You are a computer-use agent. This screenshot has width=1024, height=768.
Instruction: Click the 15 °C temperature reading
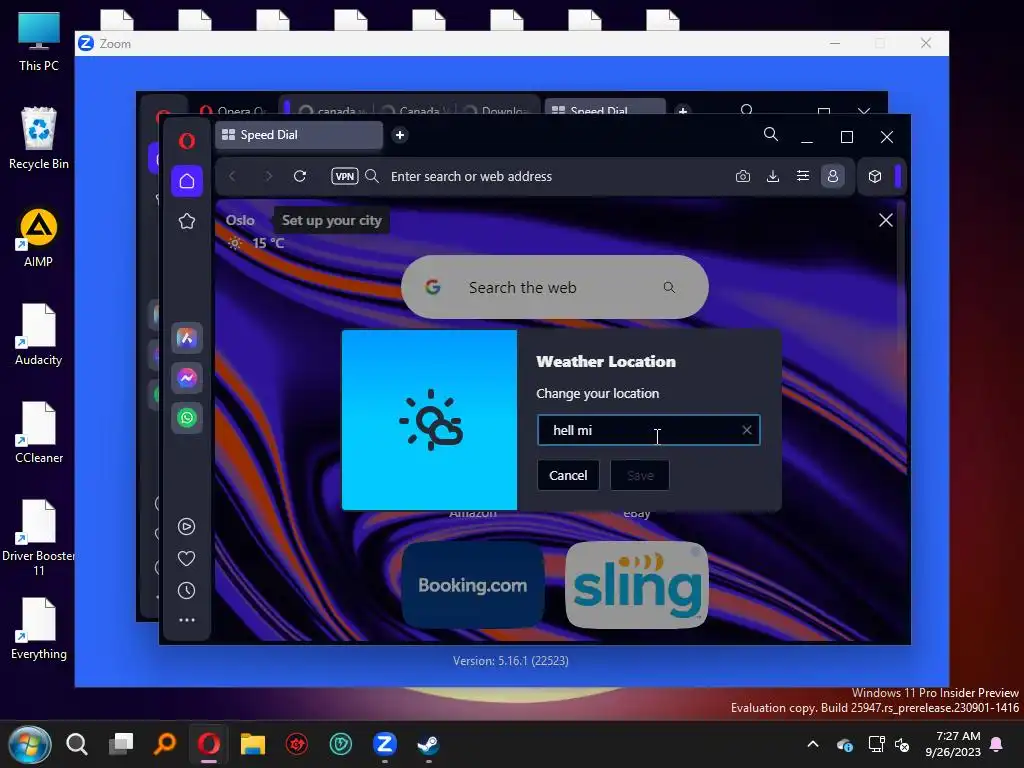268,243
